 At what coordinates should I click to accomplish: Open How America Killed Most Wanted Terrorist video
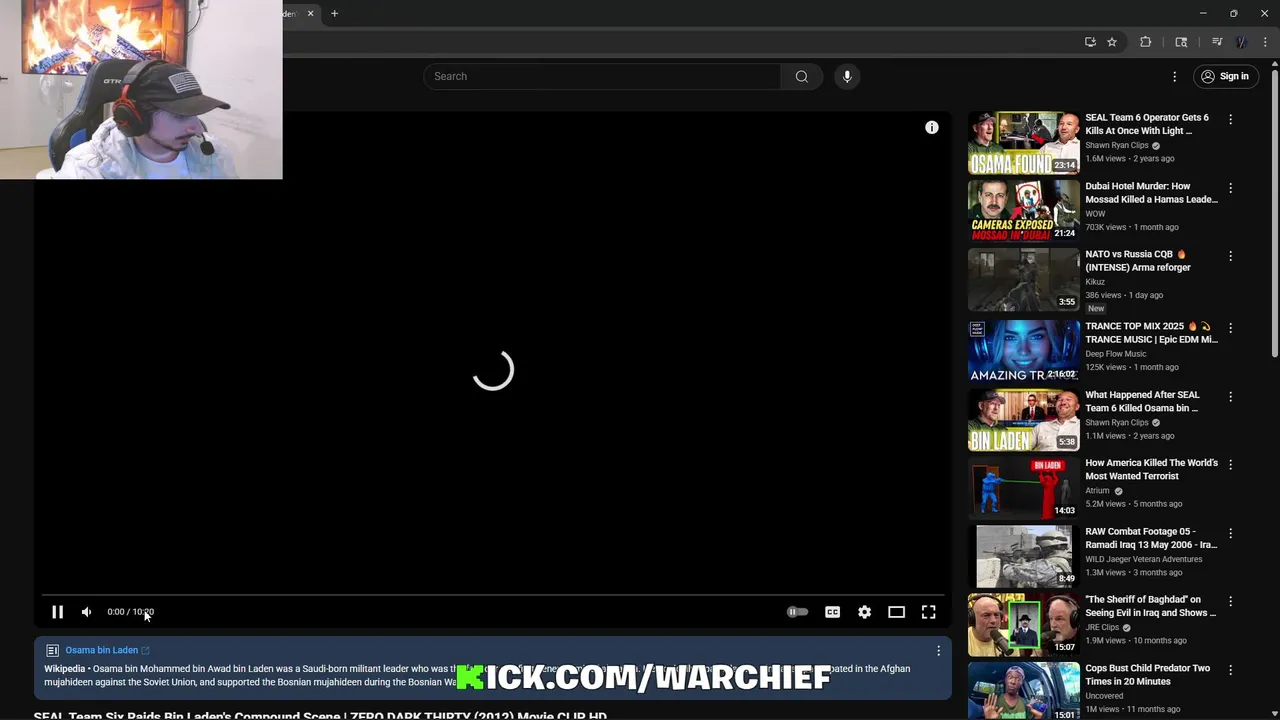click(1151, 469)
